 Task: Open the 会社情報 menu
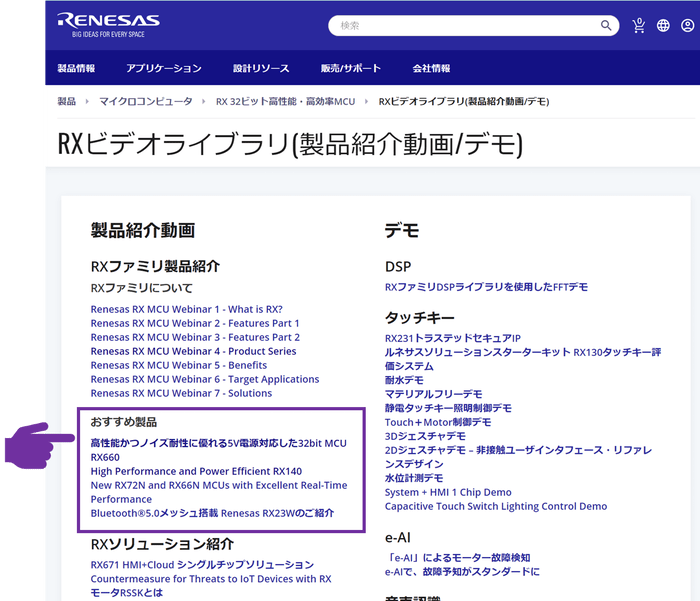(431, 68)
